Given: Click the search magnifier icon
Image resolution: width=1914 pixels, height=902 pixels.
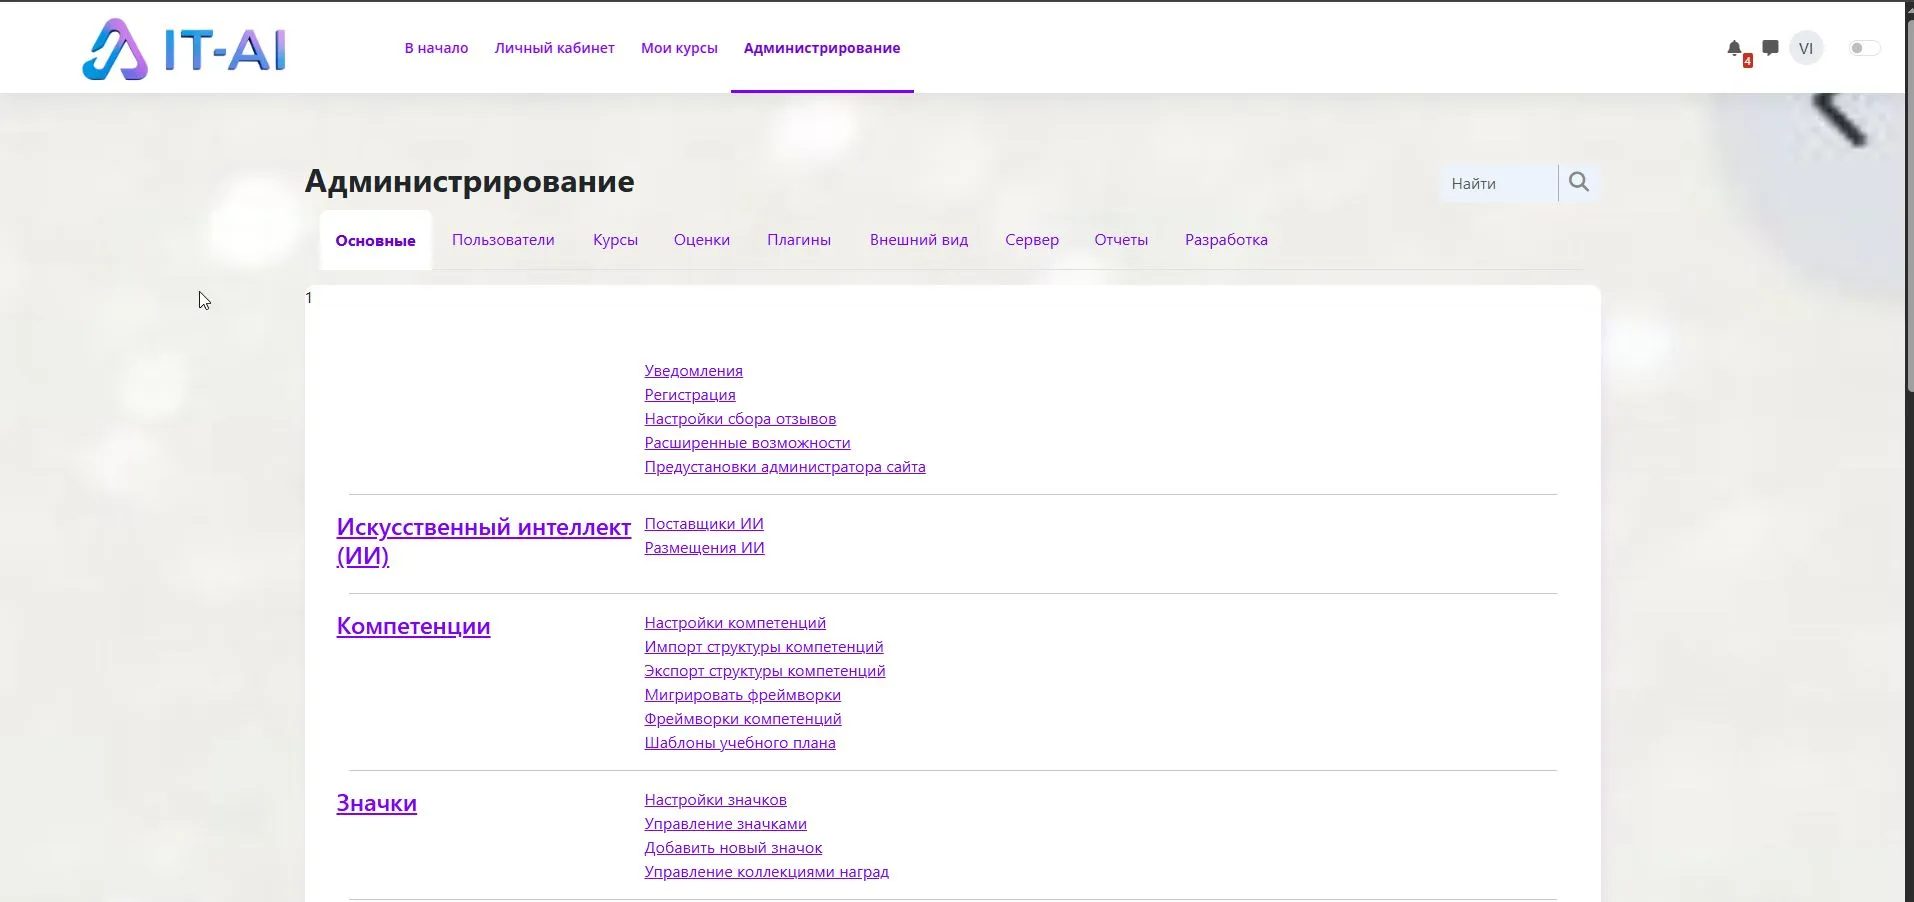Looking at the screenshot, I should coord(1578,182).
